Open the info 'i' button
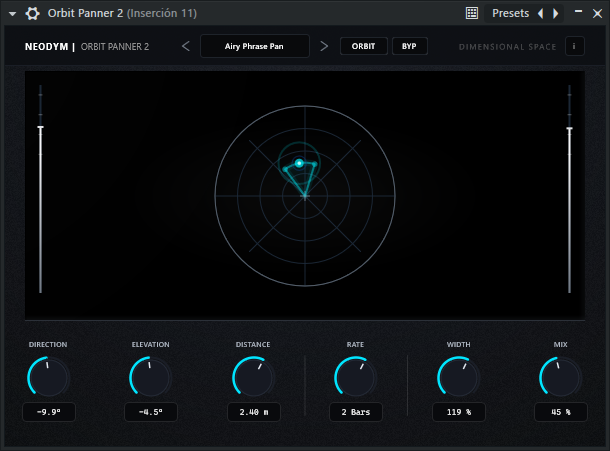 click(x=574, y=46)
